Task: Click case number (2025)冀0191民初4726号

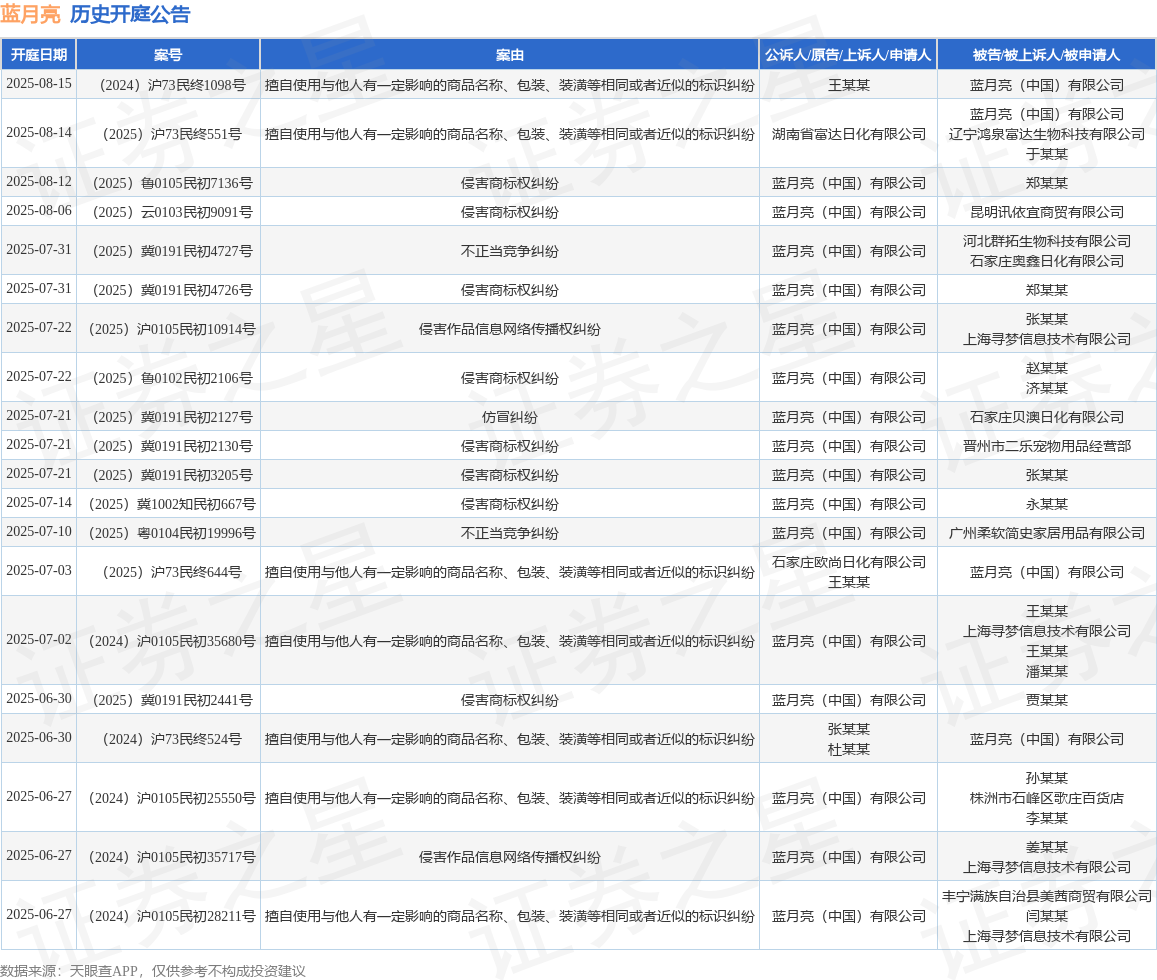Action: pyautogui.click(x=167, y=290)
